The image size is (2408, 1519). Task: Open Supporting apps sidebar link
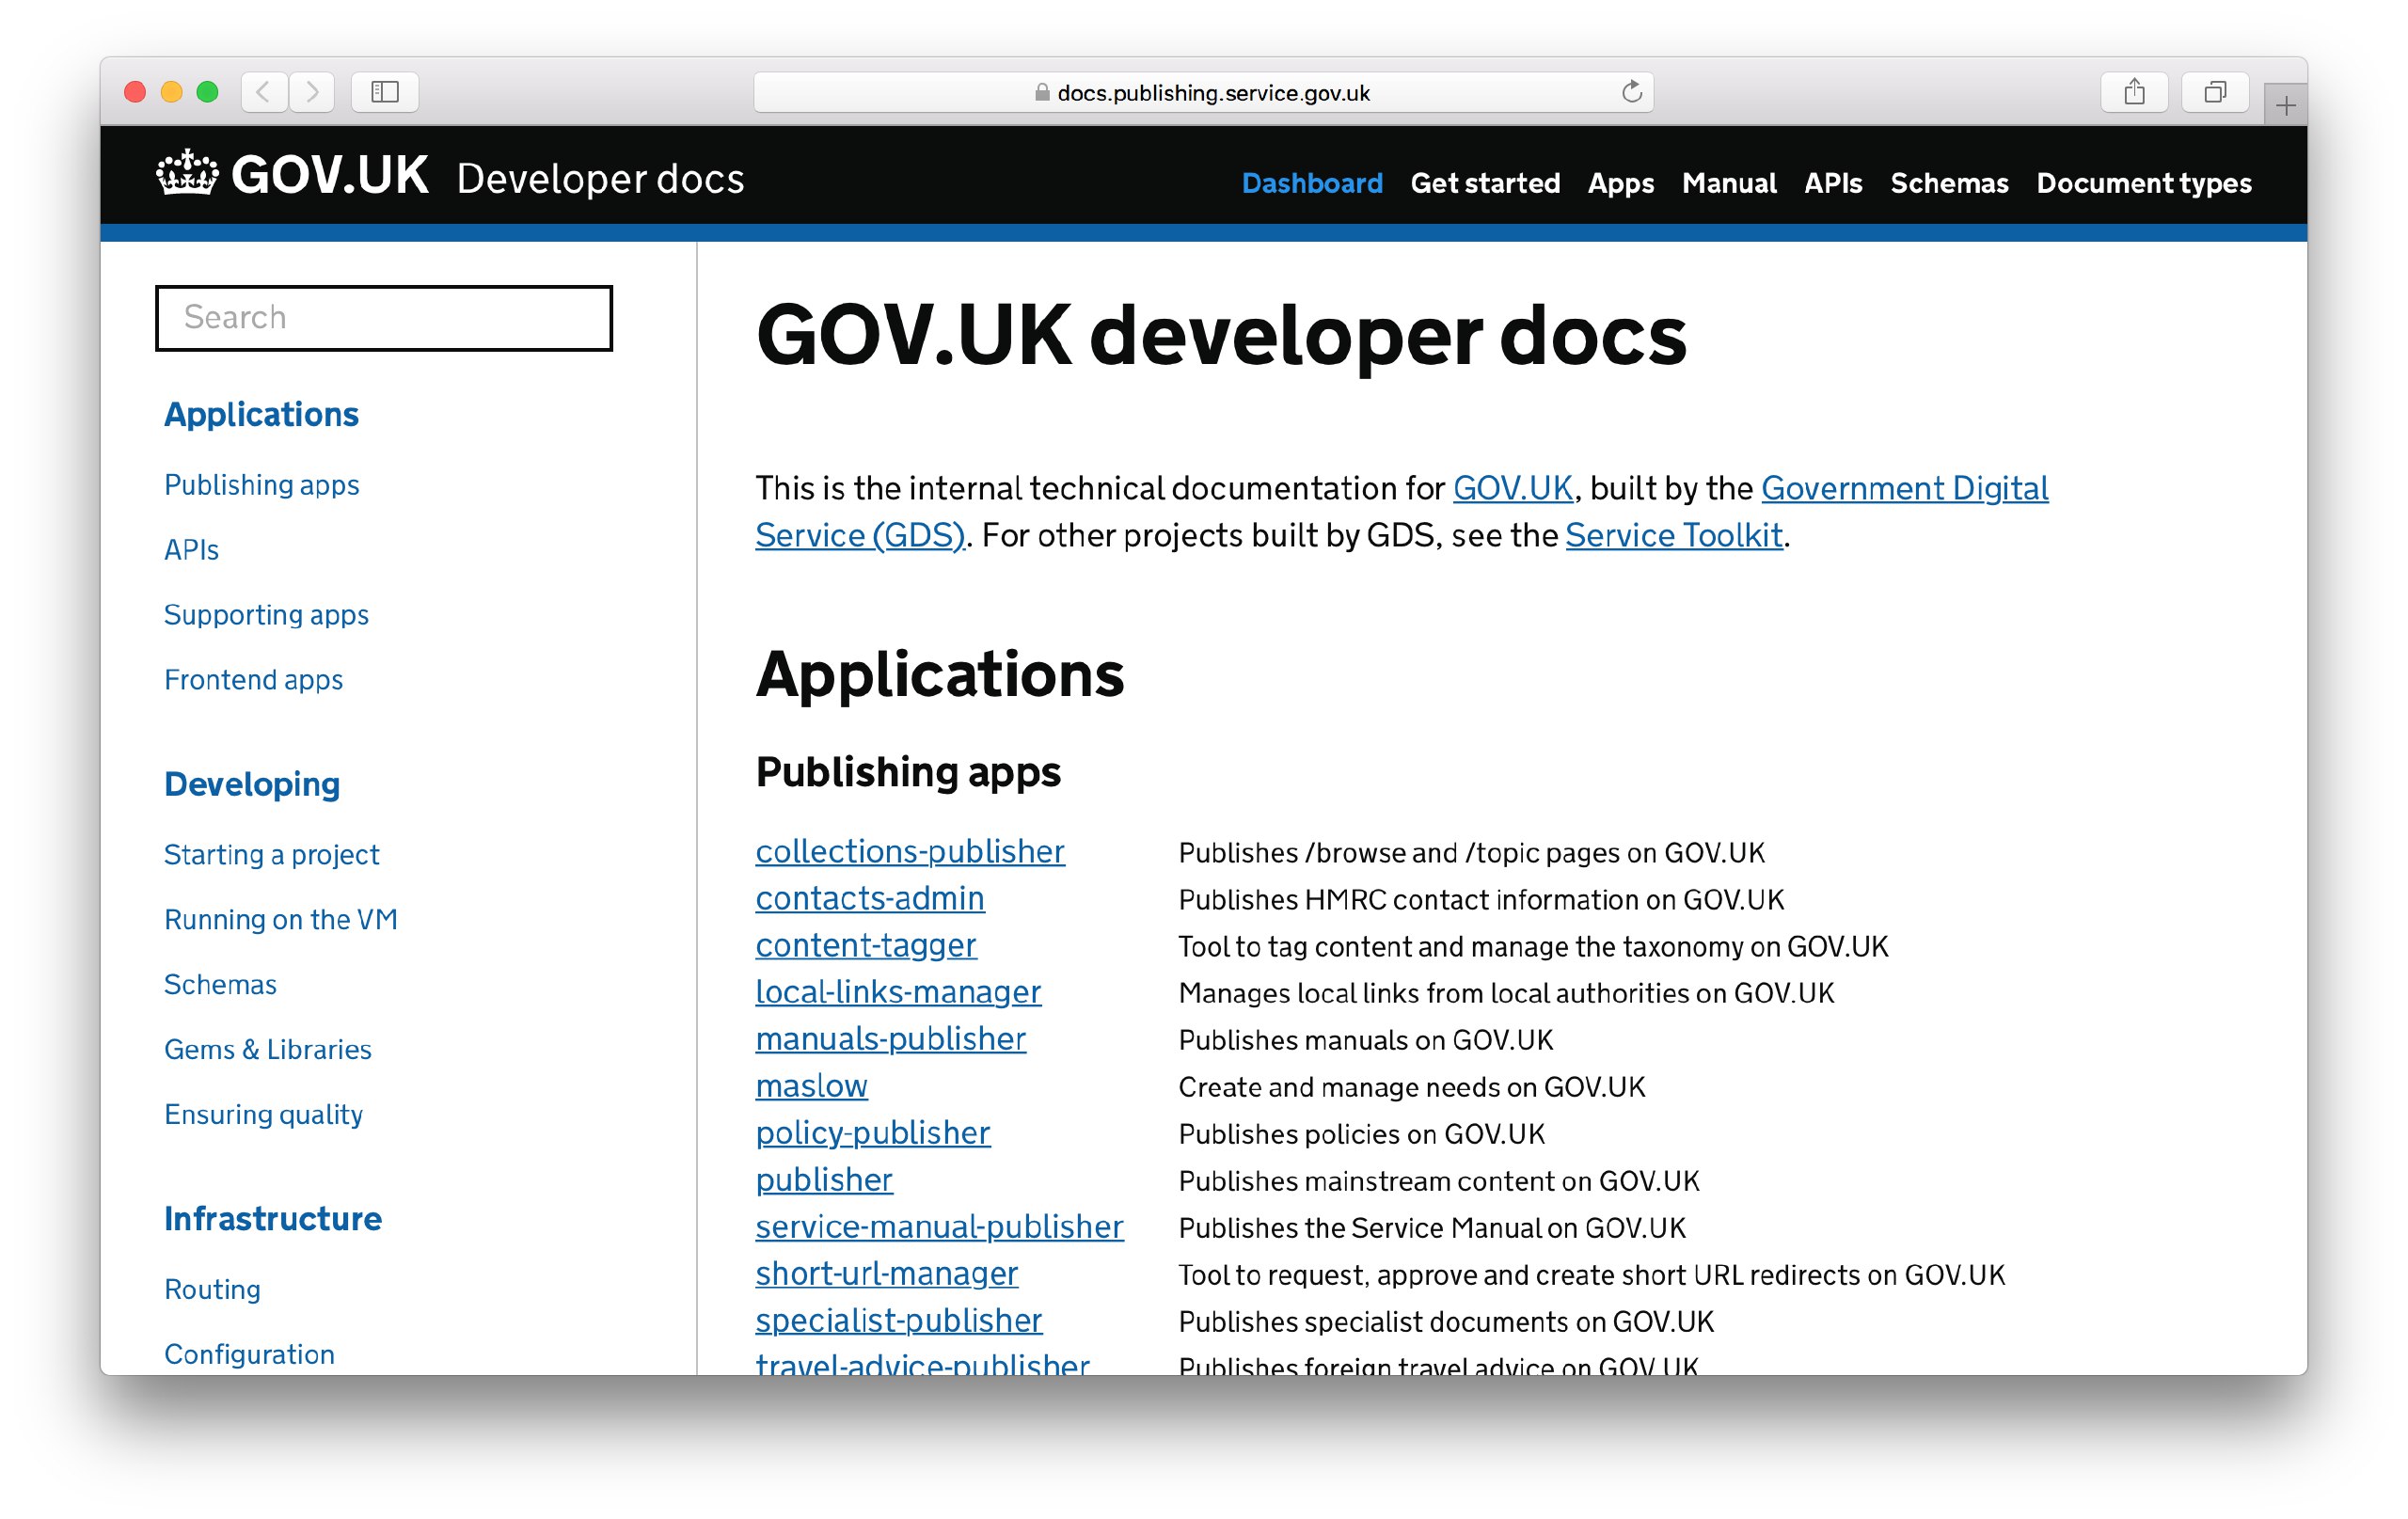coord(266,615)
